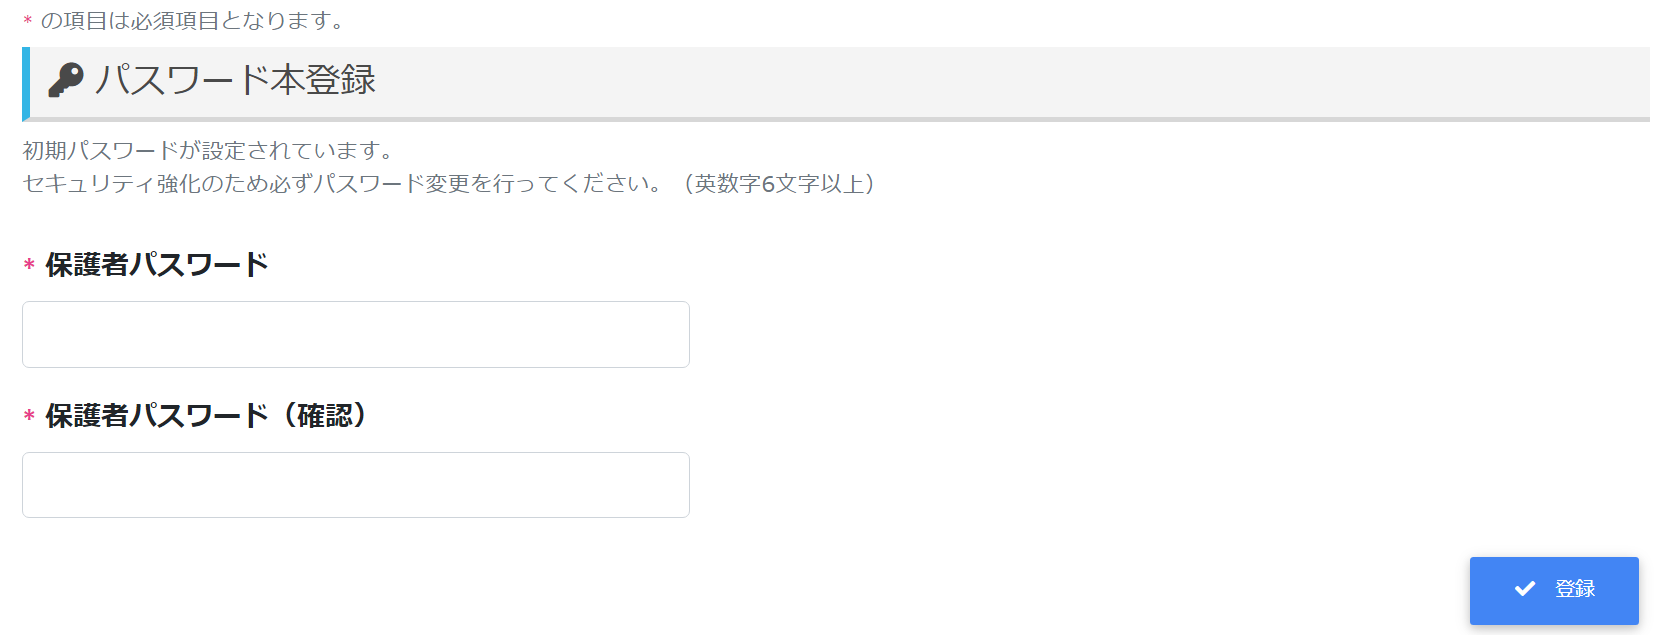Click the red asterisk beside 保護者パスワード（確認） label
The height and width of the screenshot is (635, 1670).
point(29,416)
